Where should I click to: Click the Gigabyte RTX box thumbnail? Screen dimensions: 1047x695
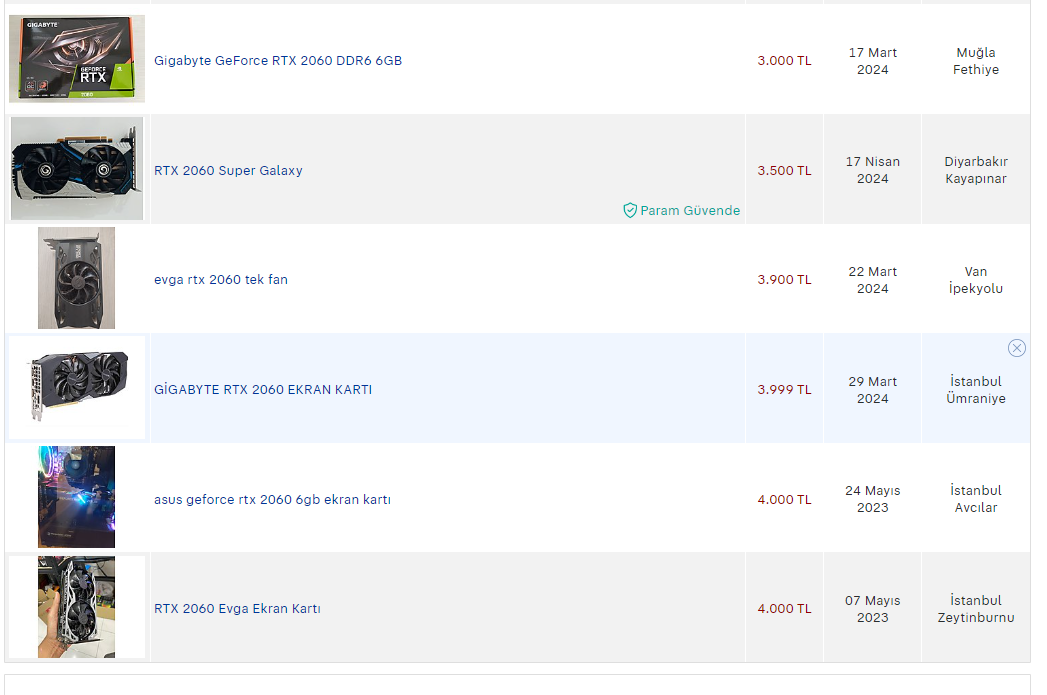77,59
